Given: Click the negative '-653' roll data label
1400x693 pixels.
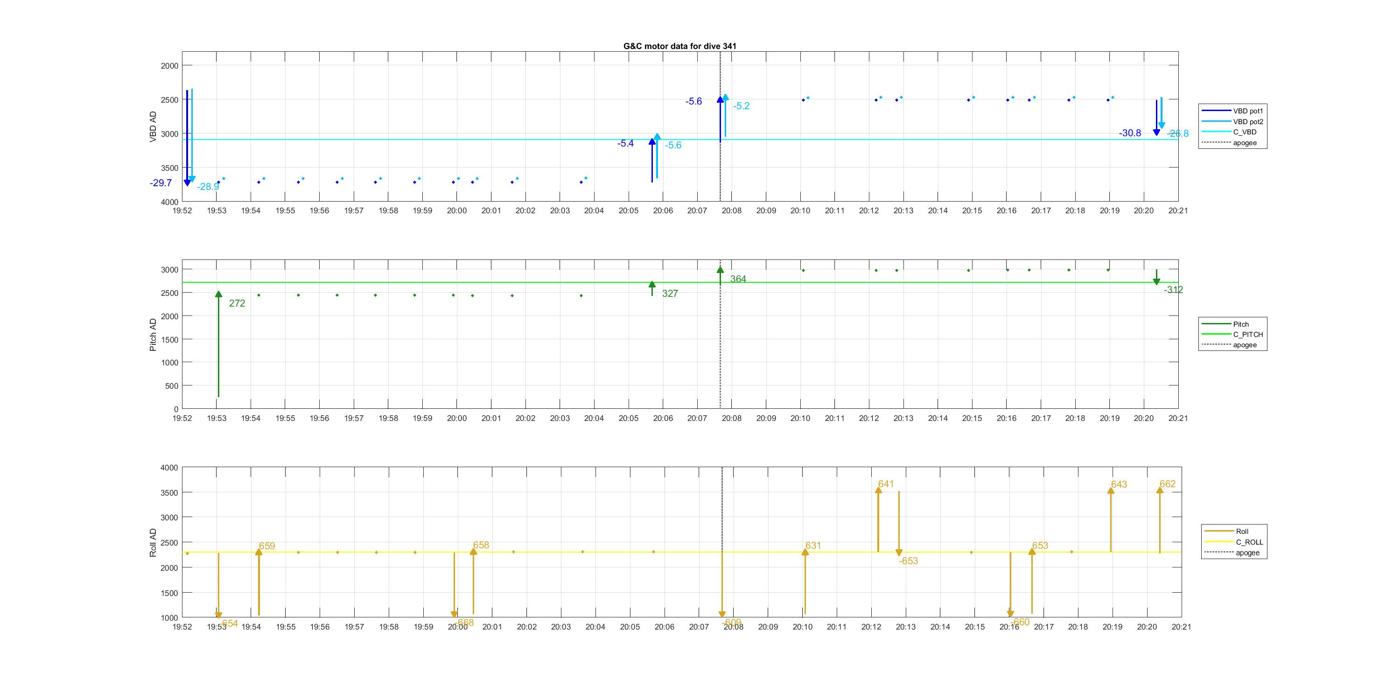Looking at the screenshot, I should click(x=908, y=561).
